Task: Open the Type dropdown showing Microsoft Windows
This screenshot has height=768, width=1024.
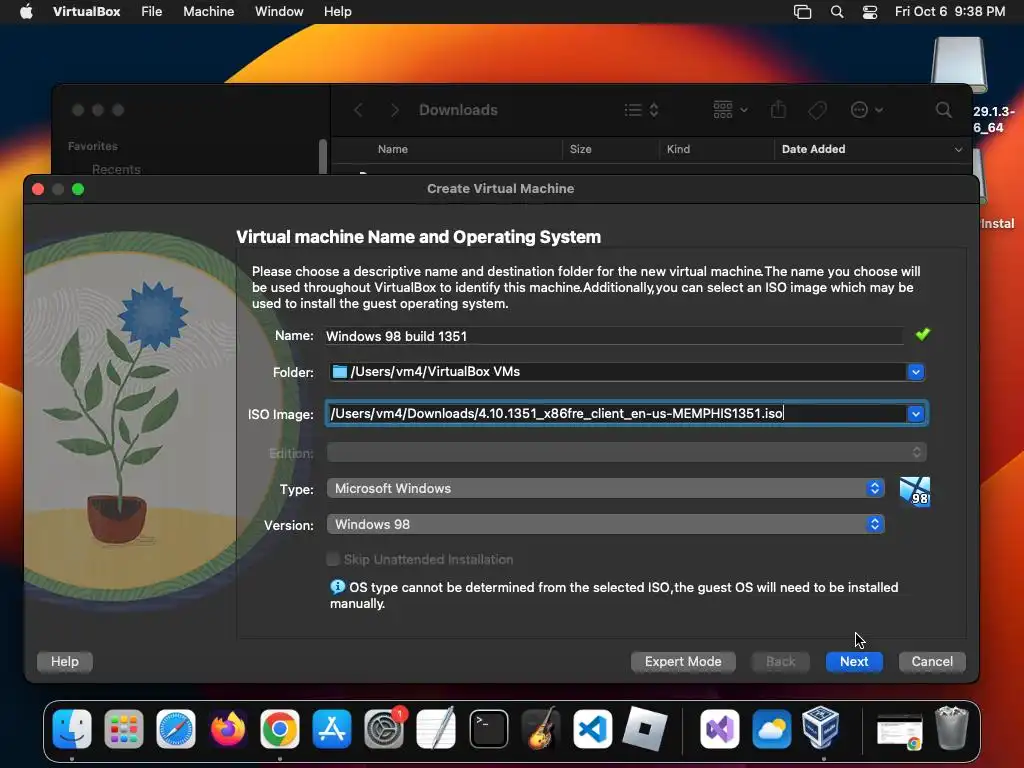Action: 606,488
